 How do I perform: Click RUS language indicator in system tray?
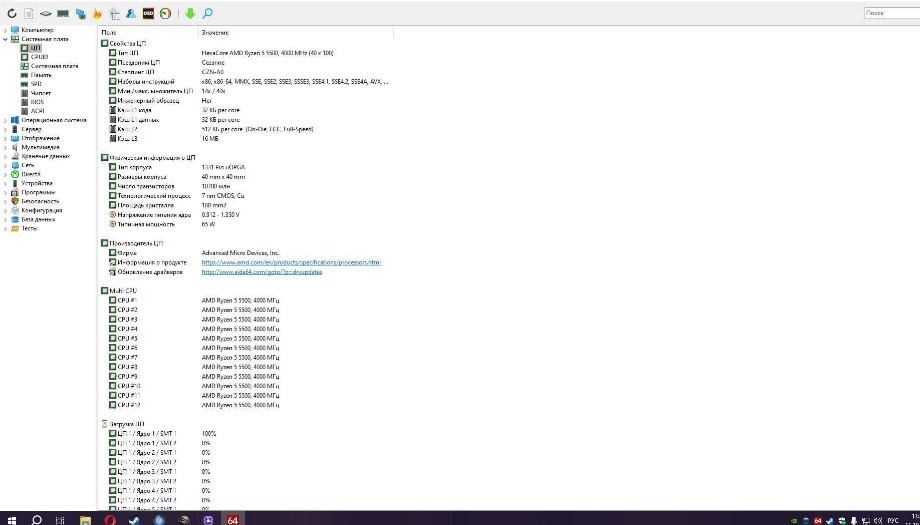[893, 520]
